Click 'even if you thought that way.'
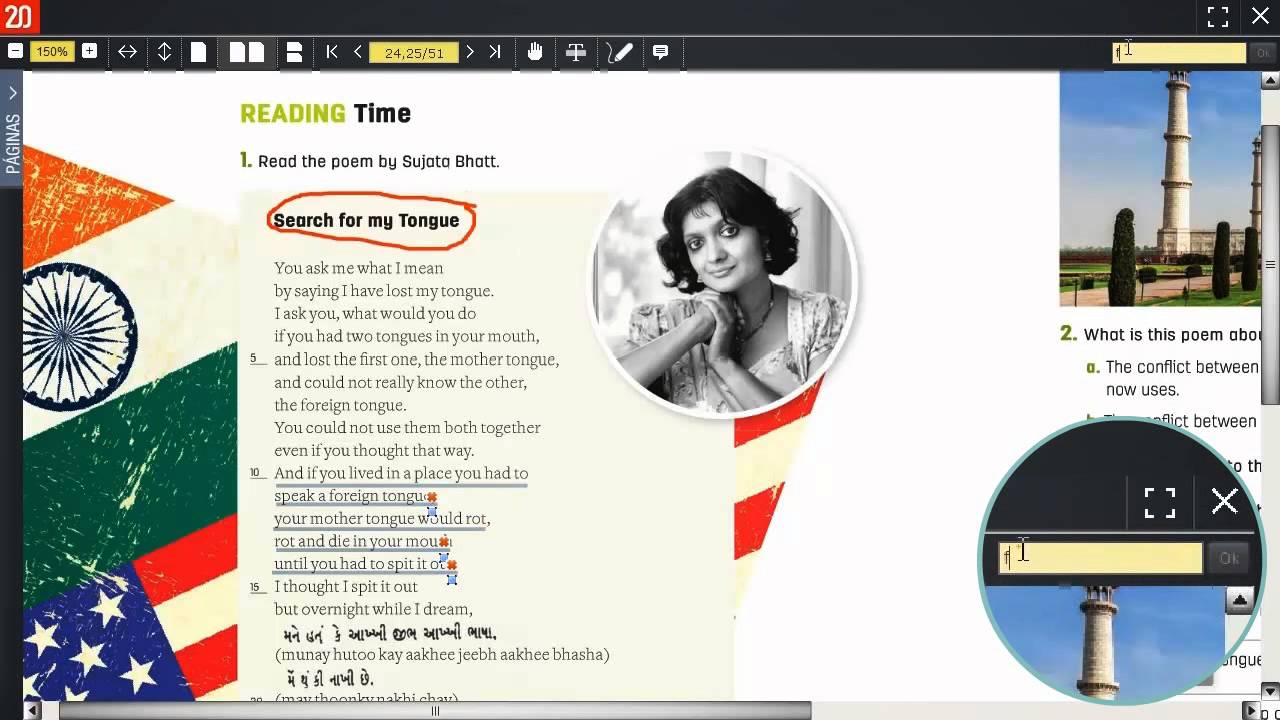This screenshot has height=720, width=1280. tap(374, 451)
